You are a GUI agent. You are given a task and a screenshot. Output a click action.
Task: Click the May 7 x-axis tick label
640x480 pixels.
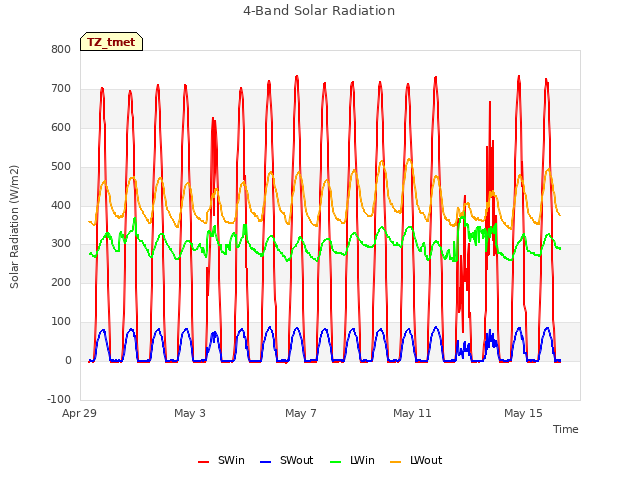[301, 413]
